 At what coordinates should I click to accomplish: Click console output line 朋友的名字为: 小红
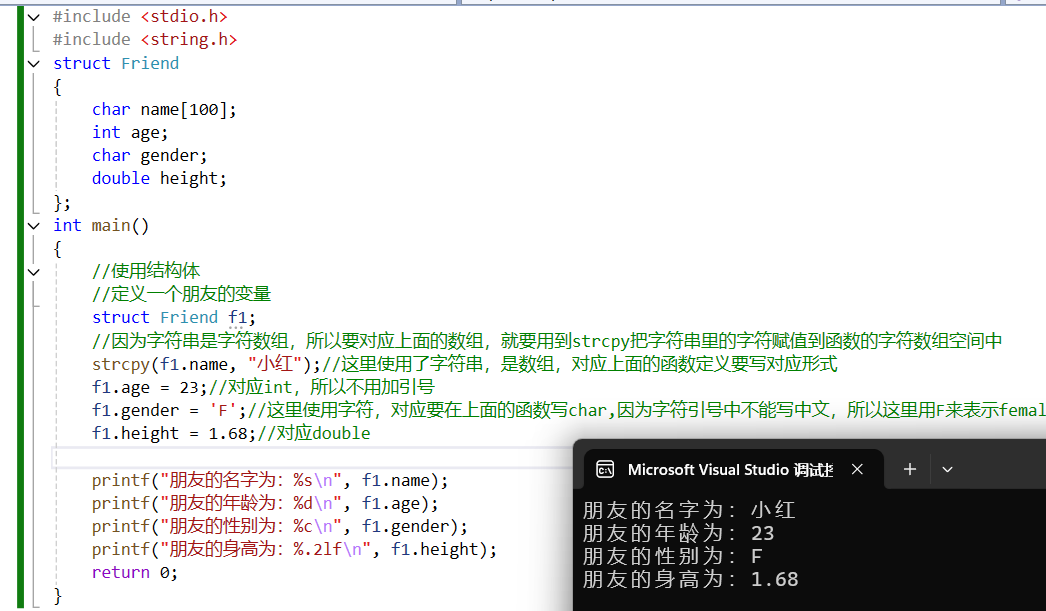point(689,510)
